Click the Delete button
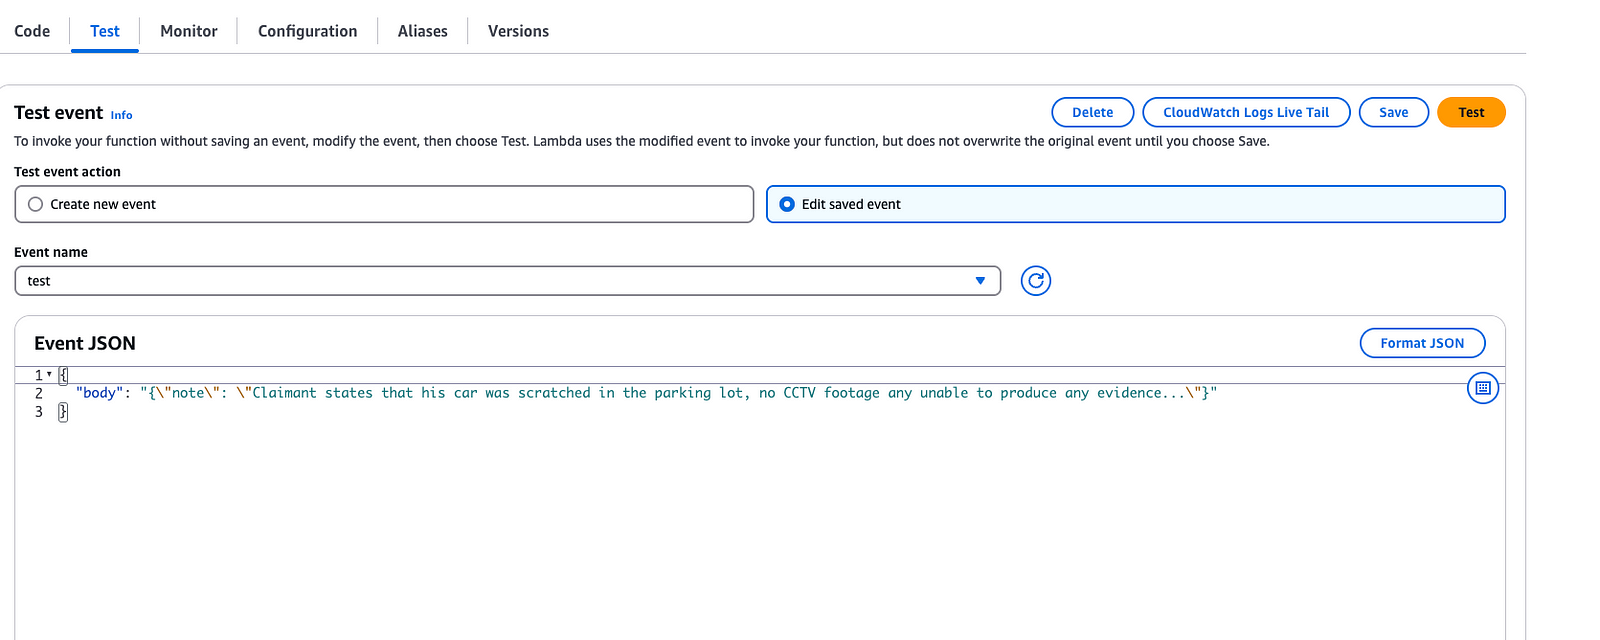This screenshot has width=1600, height=640. tap(1093, 112)
